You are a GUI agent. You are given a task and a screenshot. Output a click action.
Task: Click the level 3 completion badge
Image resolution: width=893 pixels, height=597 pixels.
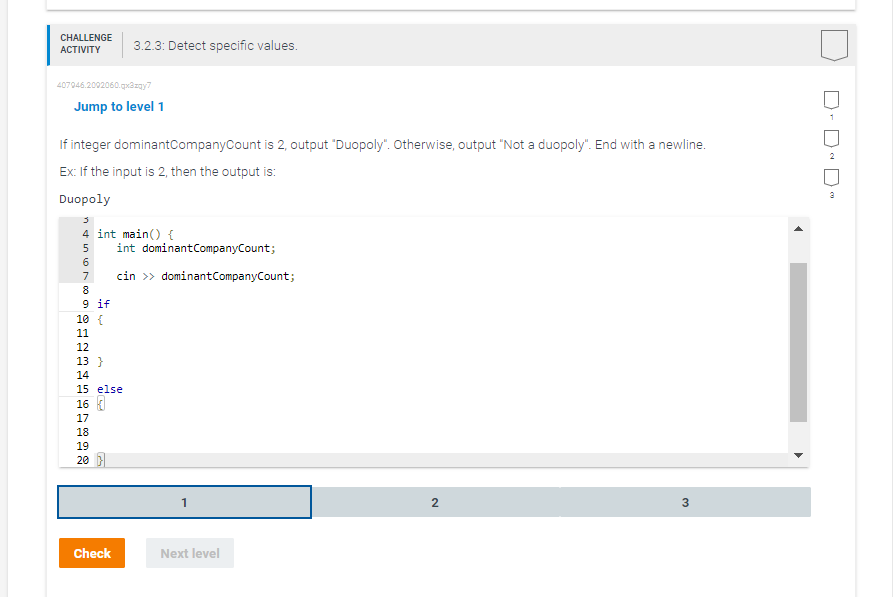pyautogui.click(x=831, y=177)
